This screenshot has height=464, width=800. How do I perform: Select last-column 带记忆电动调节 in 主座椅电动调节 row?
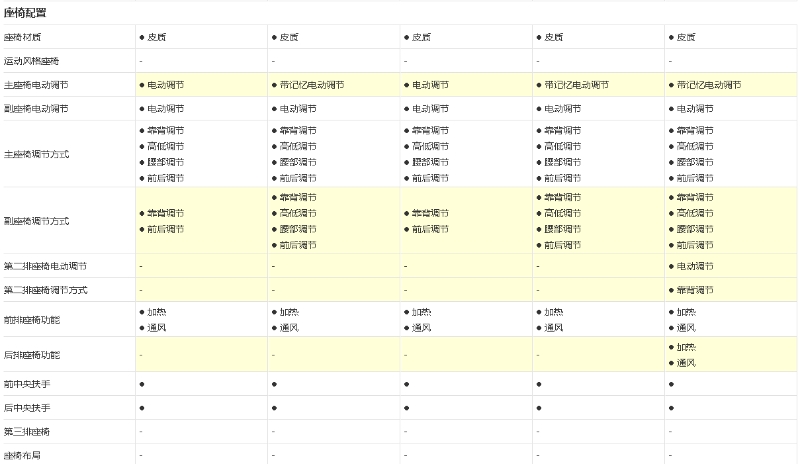(709, 85)
